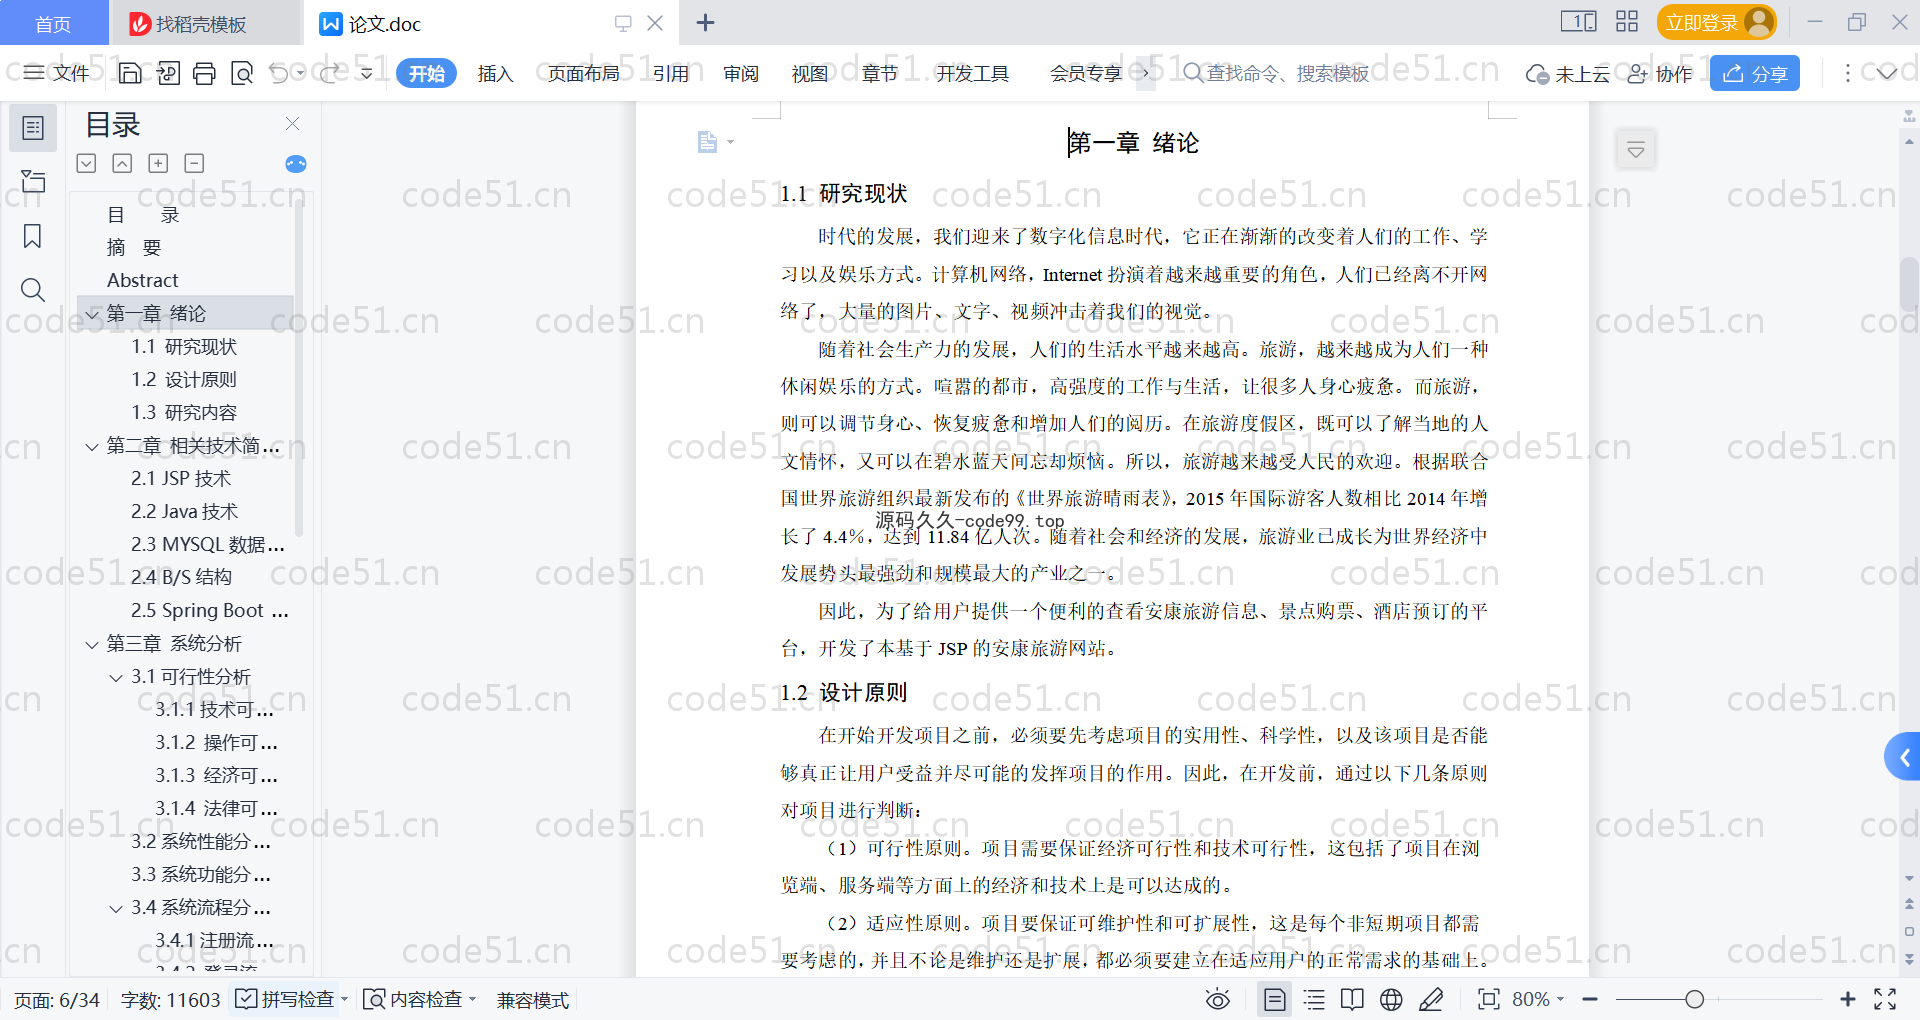Screen dimensions: 1920x1020
Task: Click the 立即登录 login button
Action: 1716,22
